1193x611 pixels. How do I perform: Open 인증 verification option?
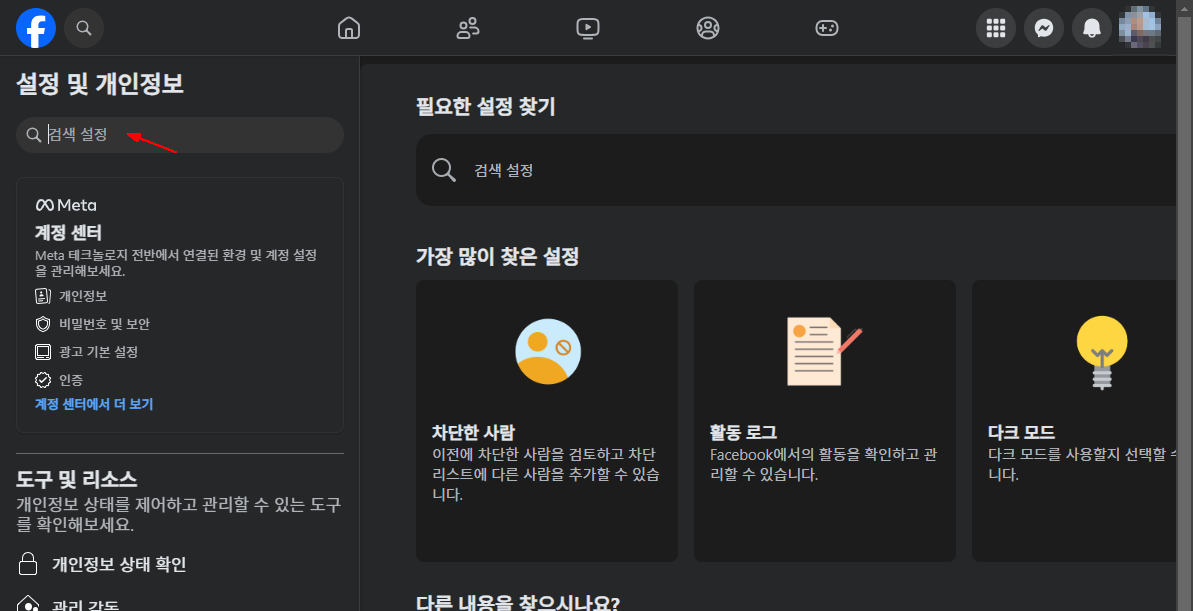(71, 380)
